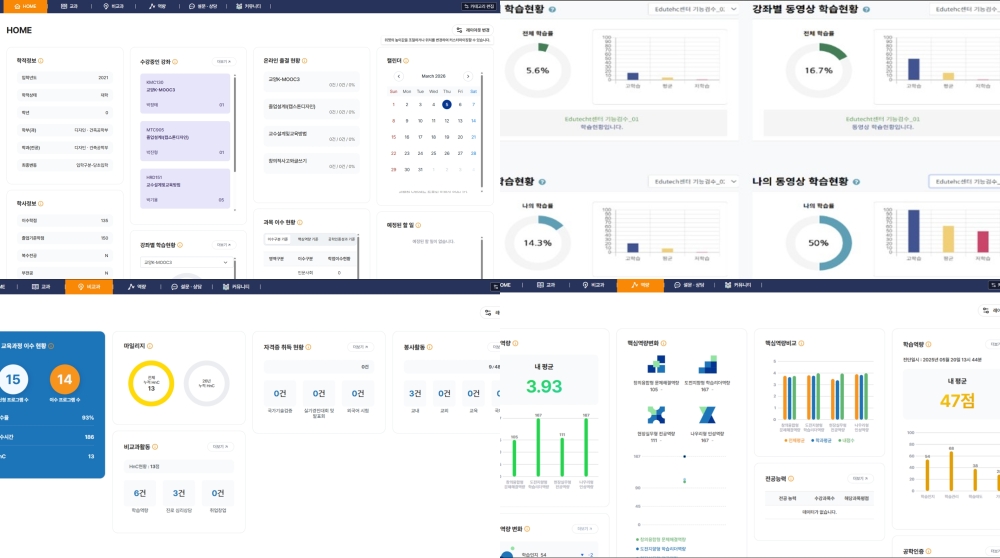Go to the previous month in the calendar
The image size is (1000, 558).
399,76
